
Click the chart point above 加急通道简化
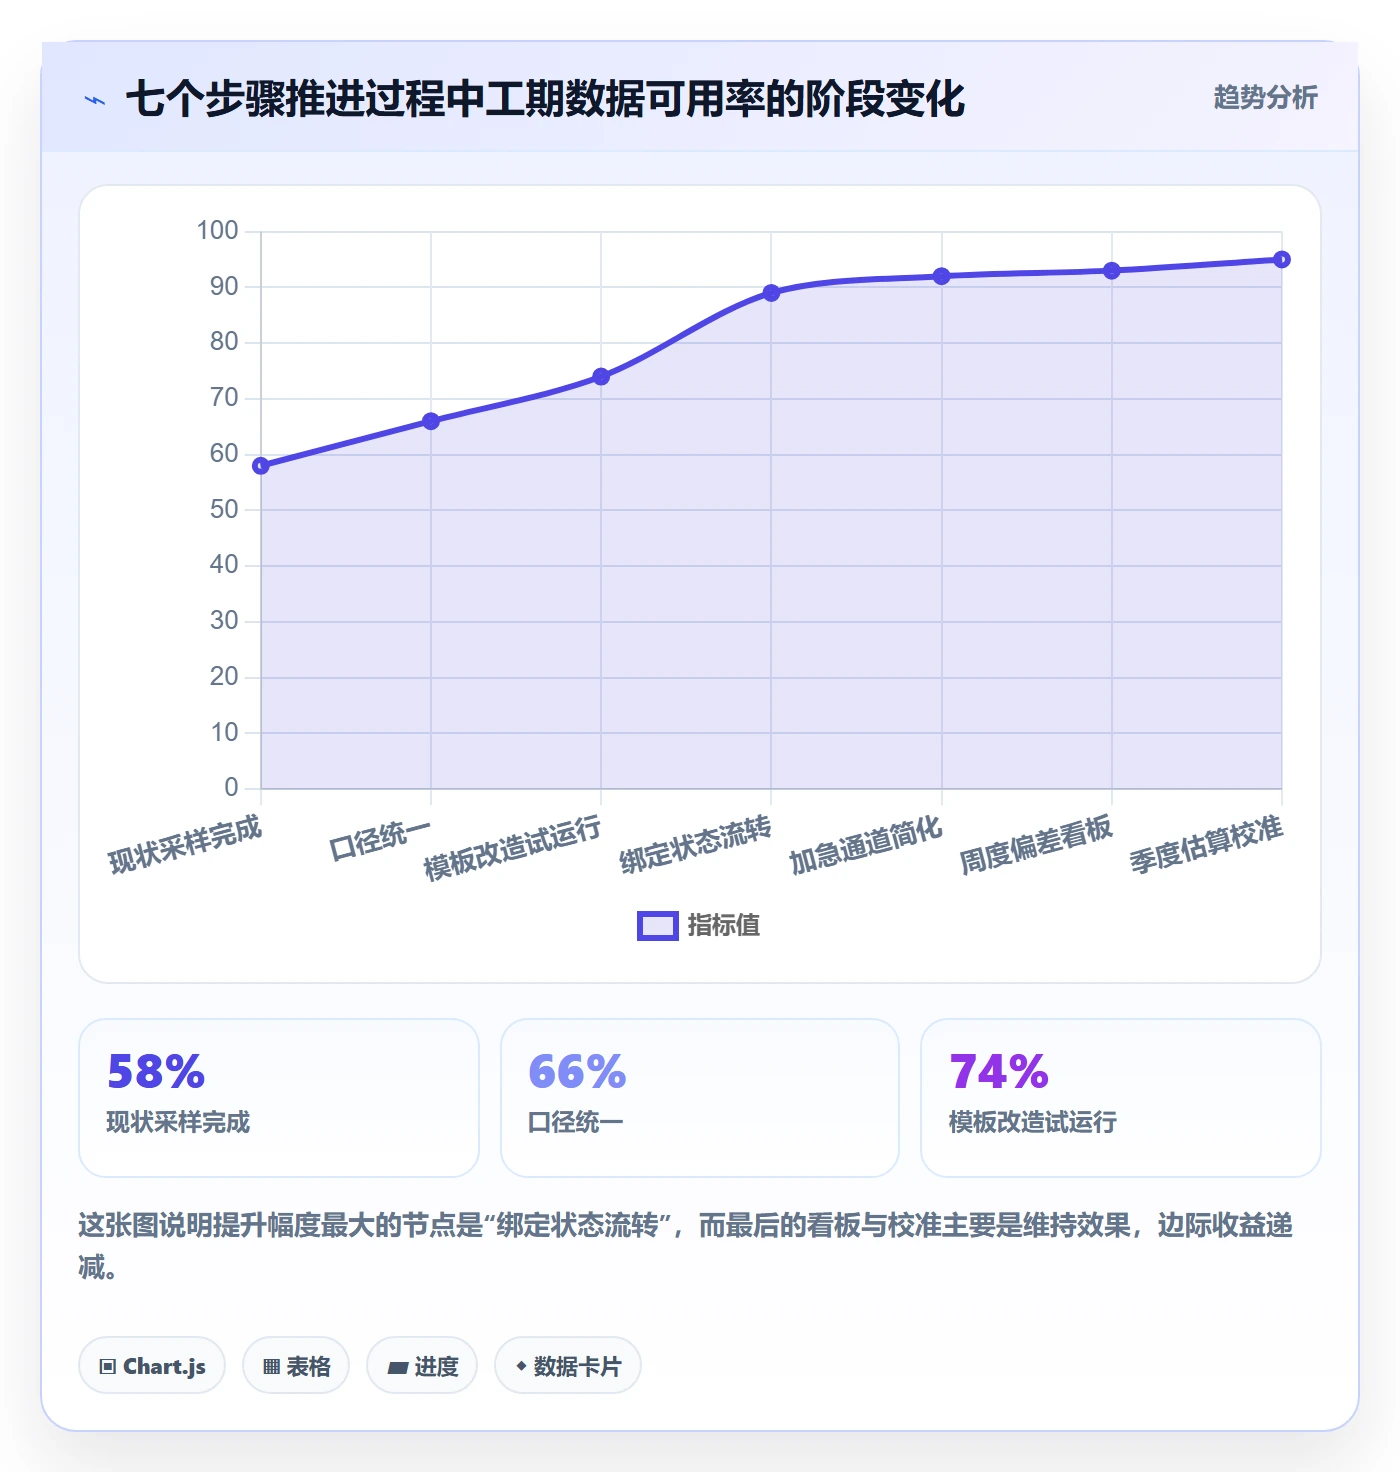pos(941,276)
